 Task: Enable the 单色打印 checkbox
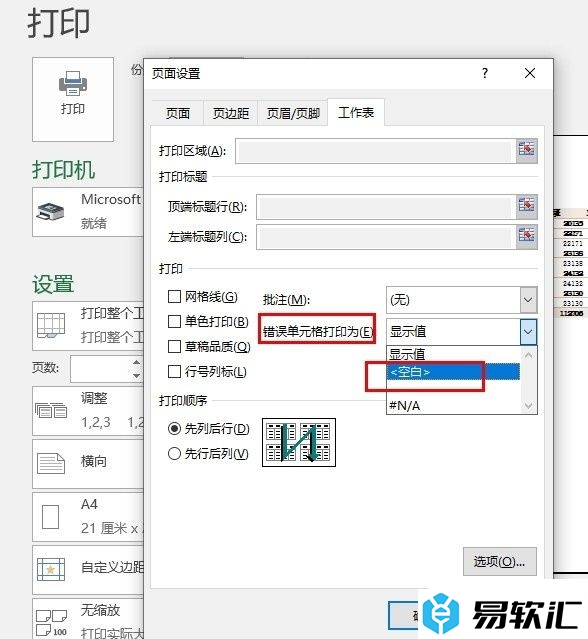coord(174,322)
